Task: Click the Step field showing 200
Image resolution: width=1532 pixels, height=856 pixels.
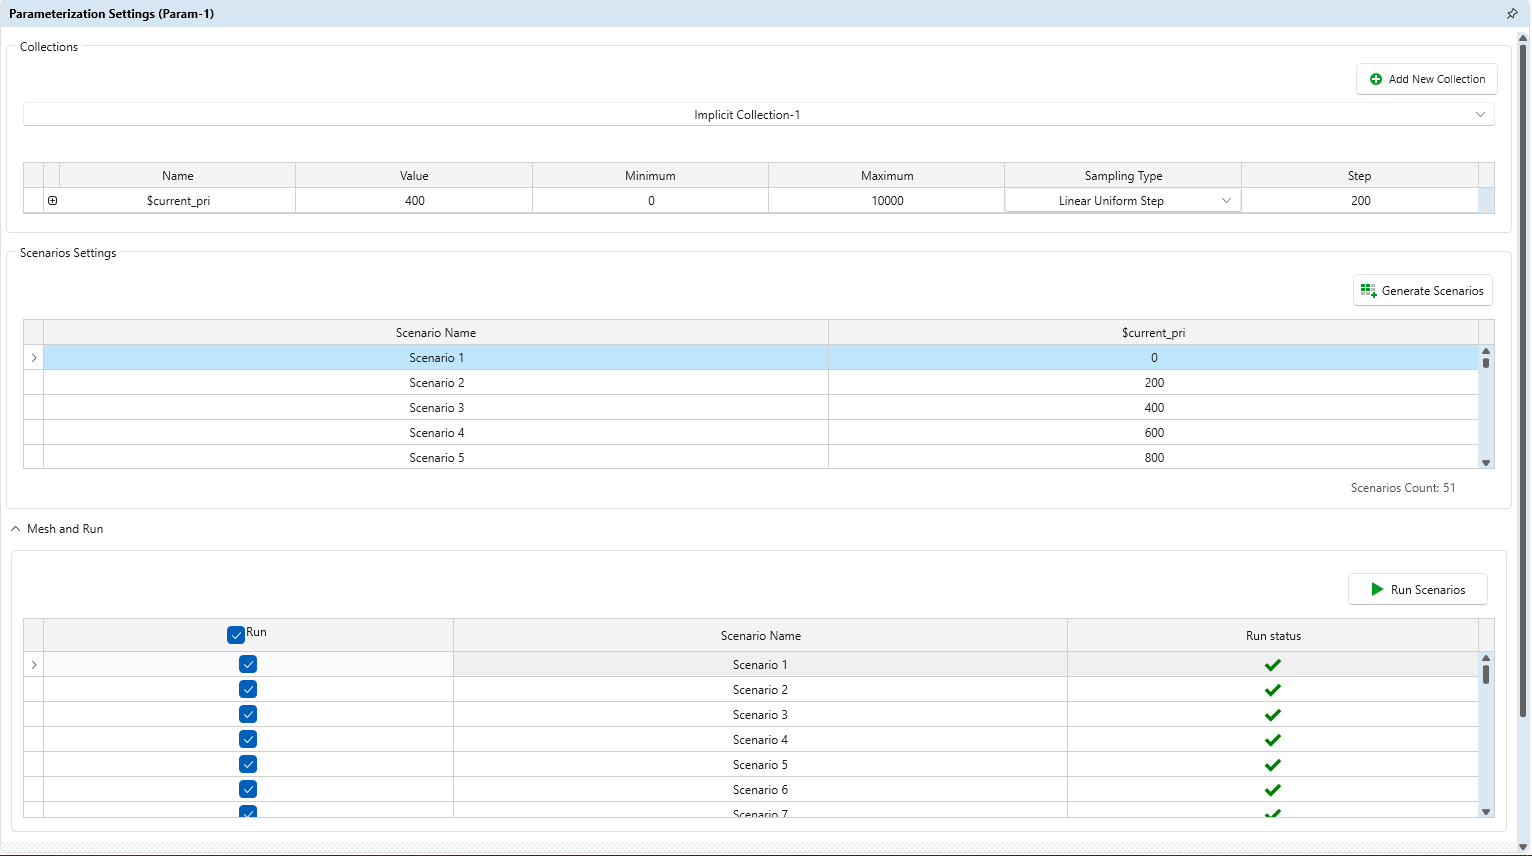Action: pos(1360,201)
